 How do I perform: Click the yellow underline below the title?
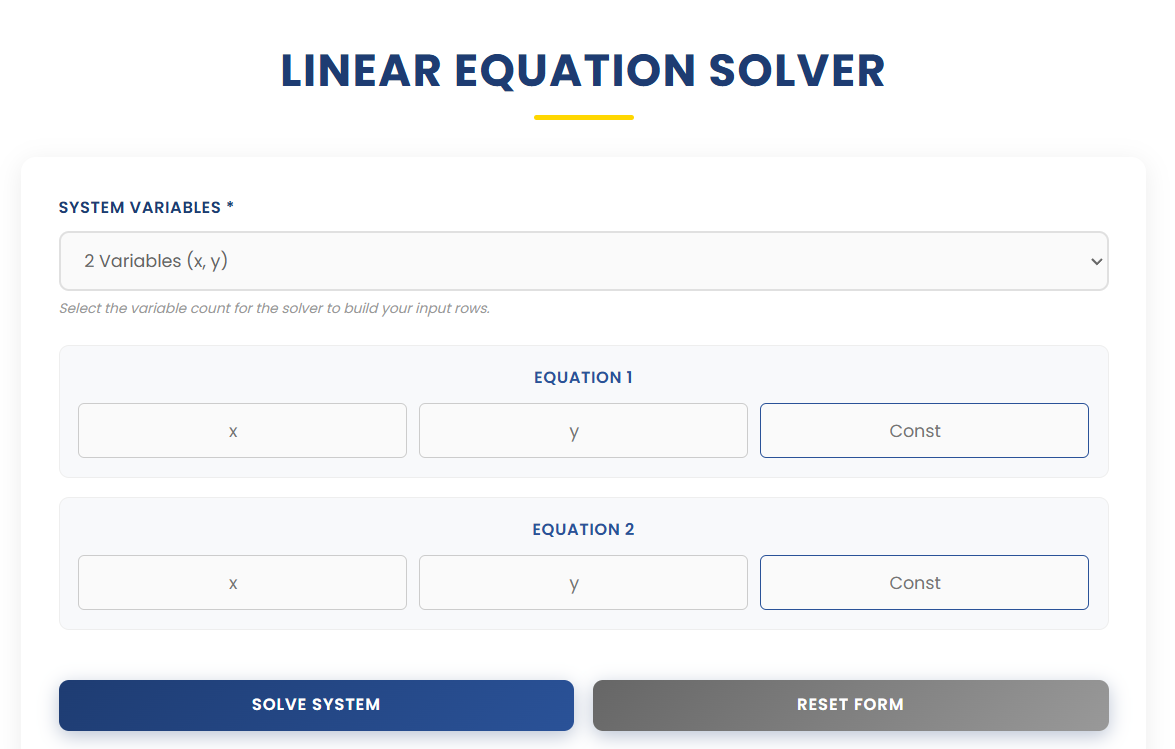click(x=583, y=117)
